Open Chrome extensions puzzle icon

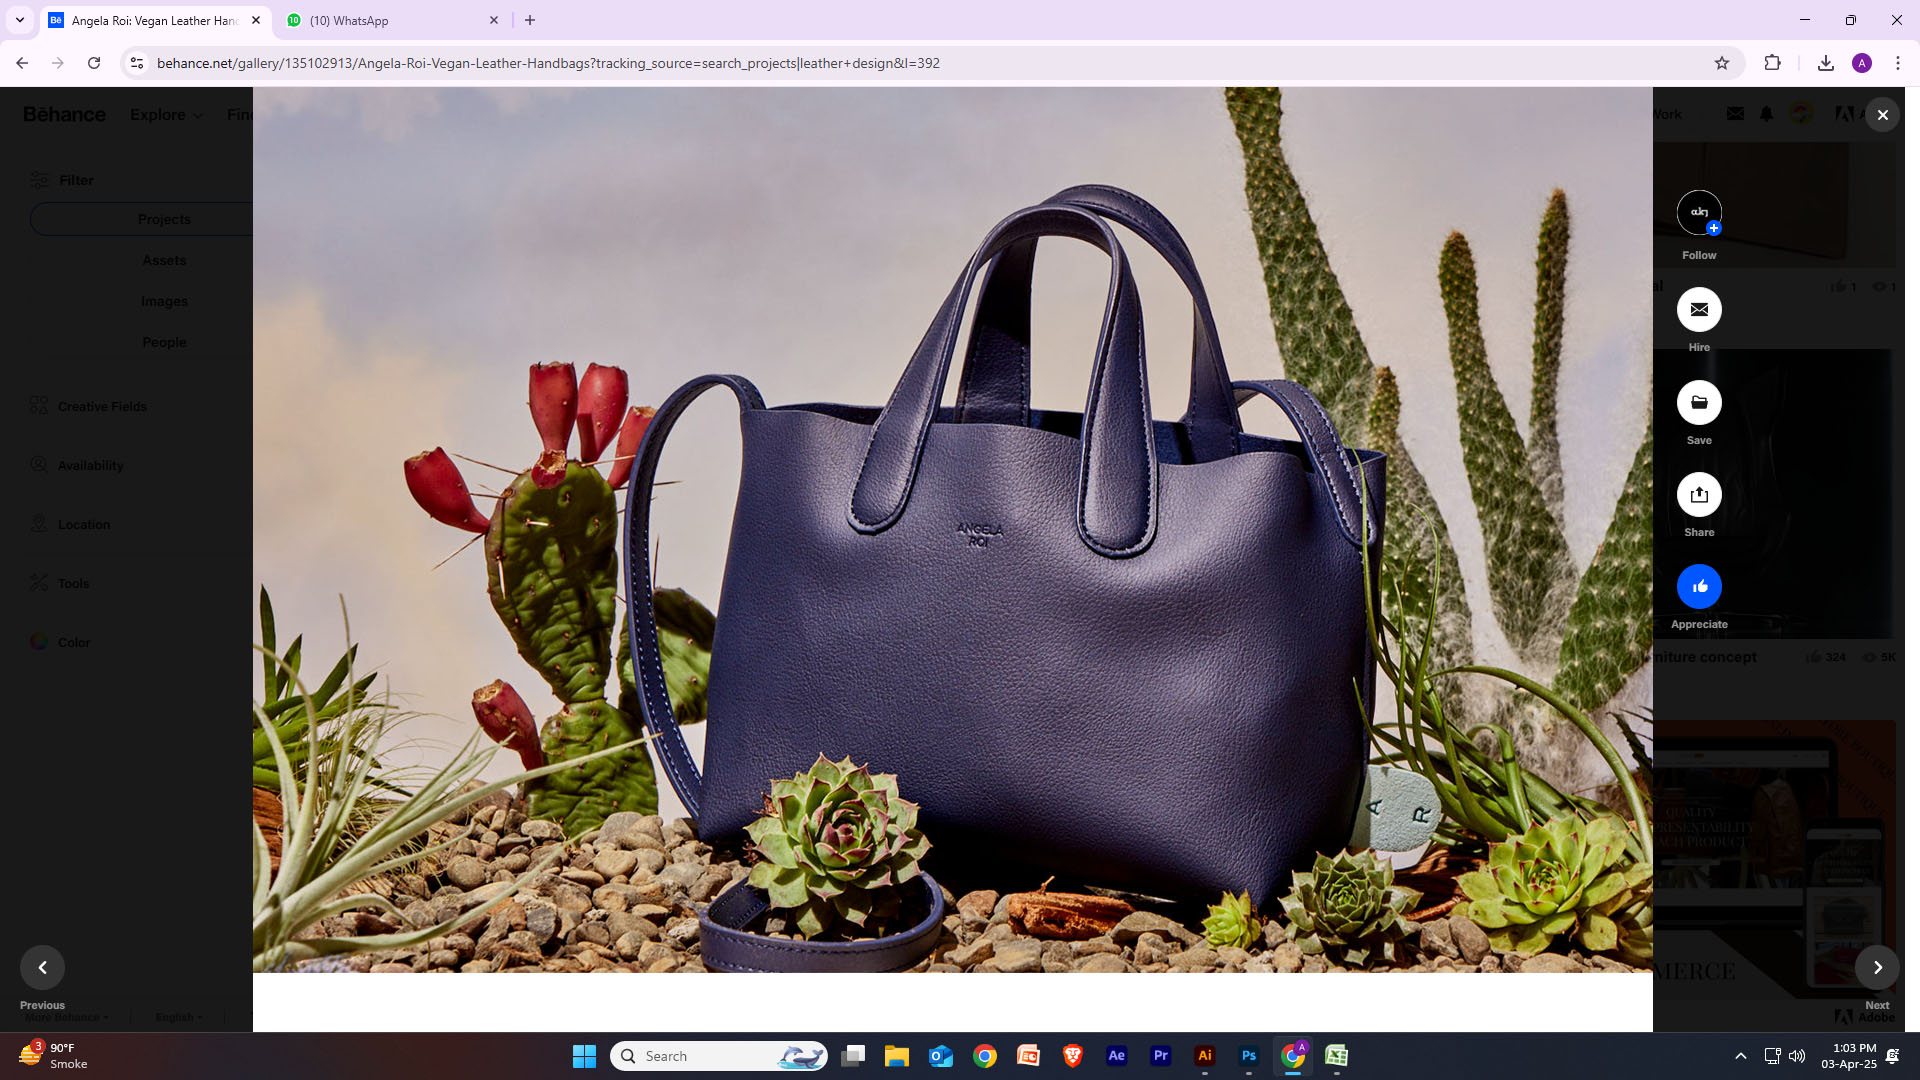click(x=1772, y=63)
